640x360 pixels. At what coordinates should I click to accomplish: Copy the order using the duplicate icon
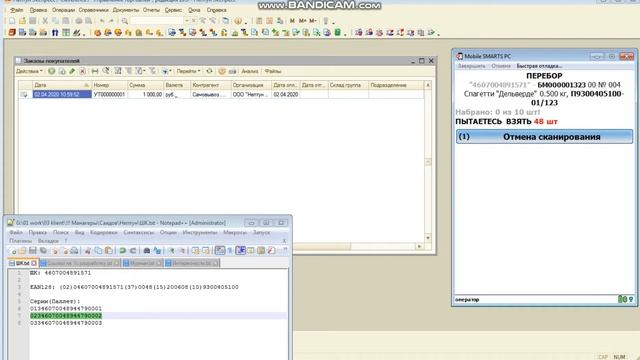point(62,71)
